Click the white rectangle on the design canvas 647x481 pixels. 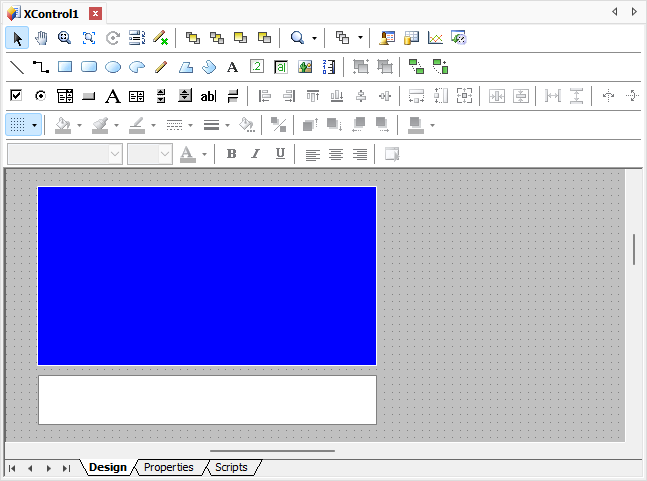[207, 400]
